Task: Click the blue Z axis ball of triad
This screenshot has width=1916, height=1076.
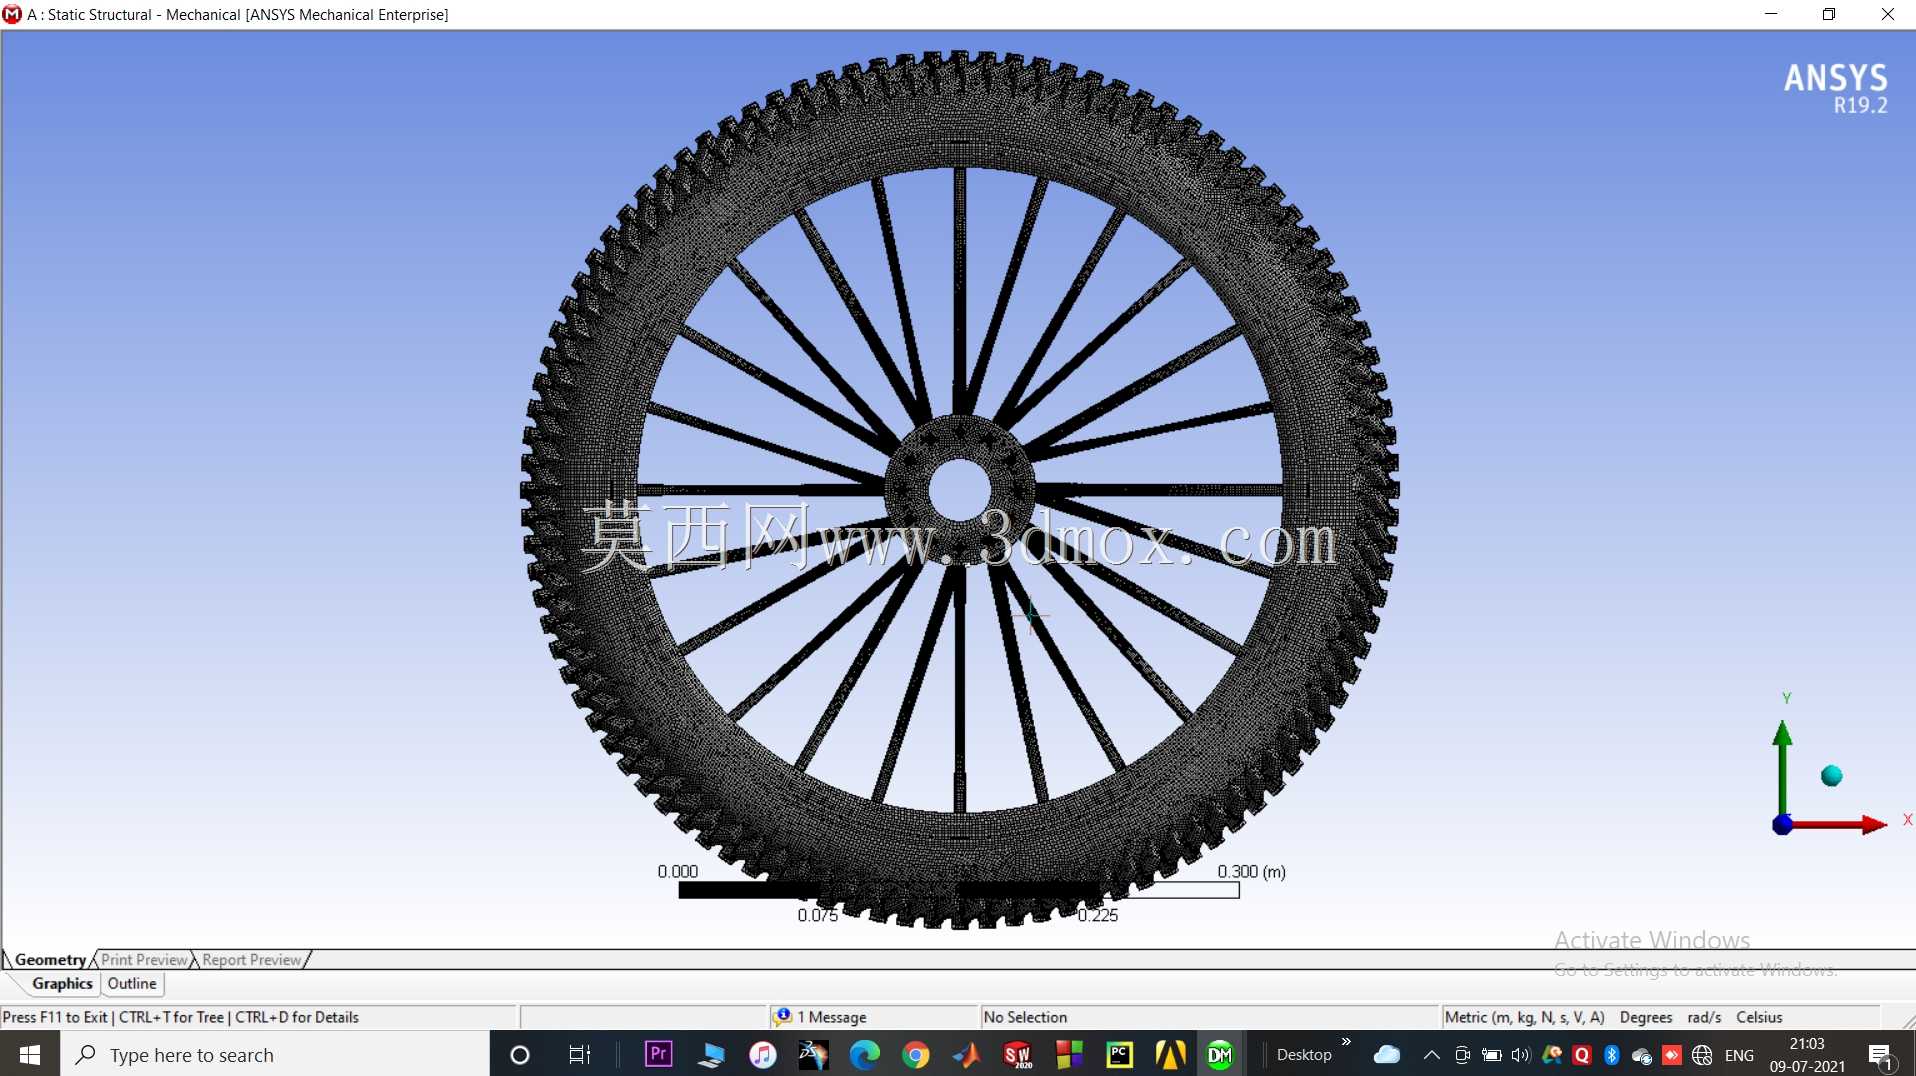Action: coord(1782,825)
